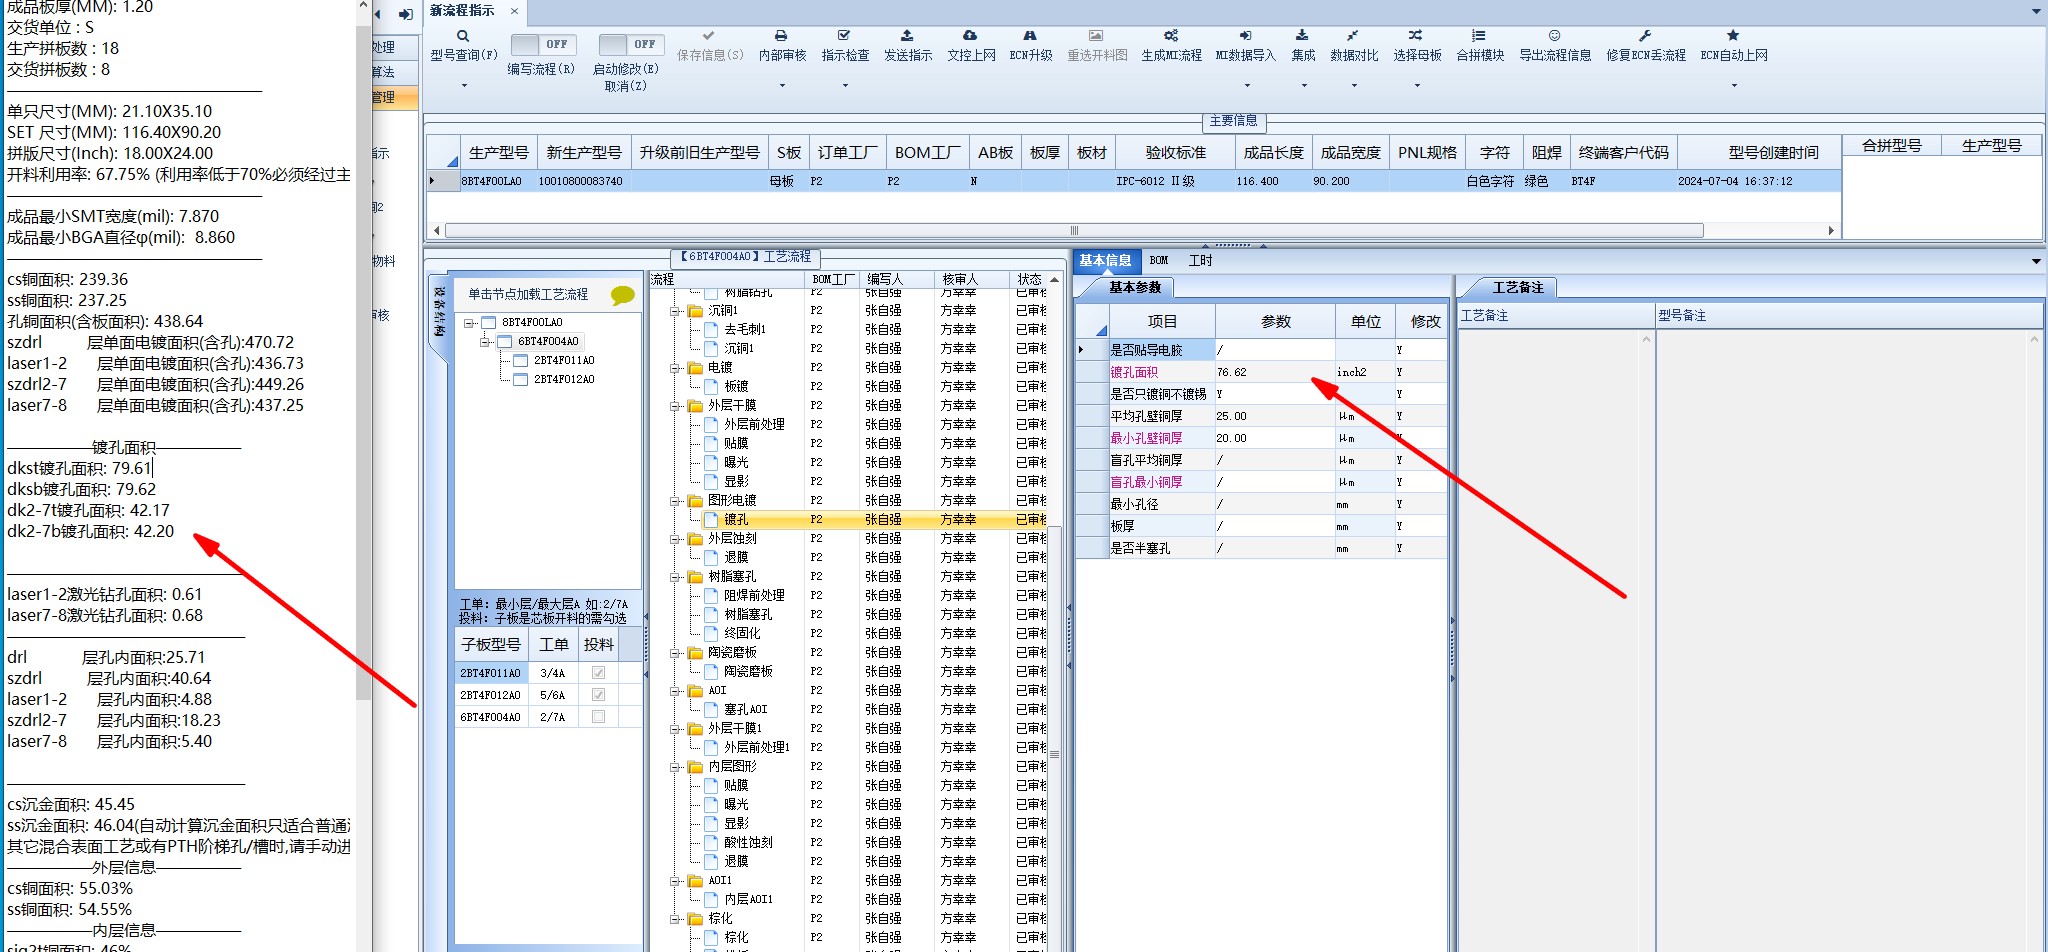The height and width of the screenshot is (952, 2048).
Task: Click the 生产型号 column header
Action: [x=498, y=152]
